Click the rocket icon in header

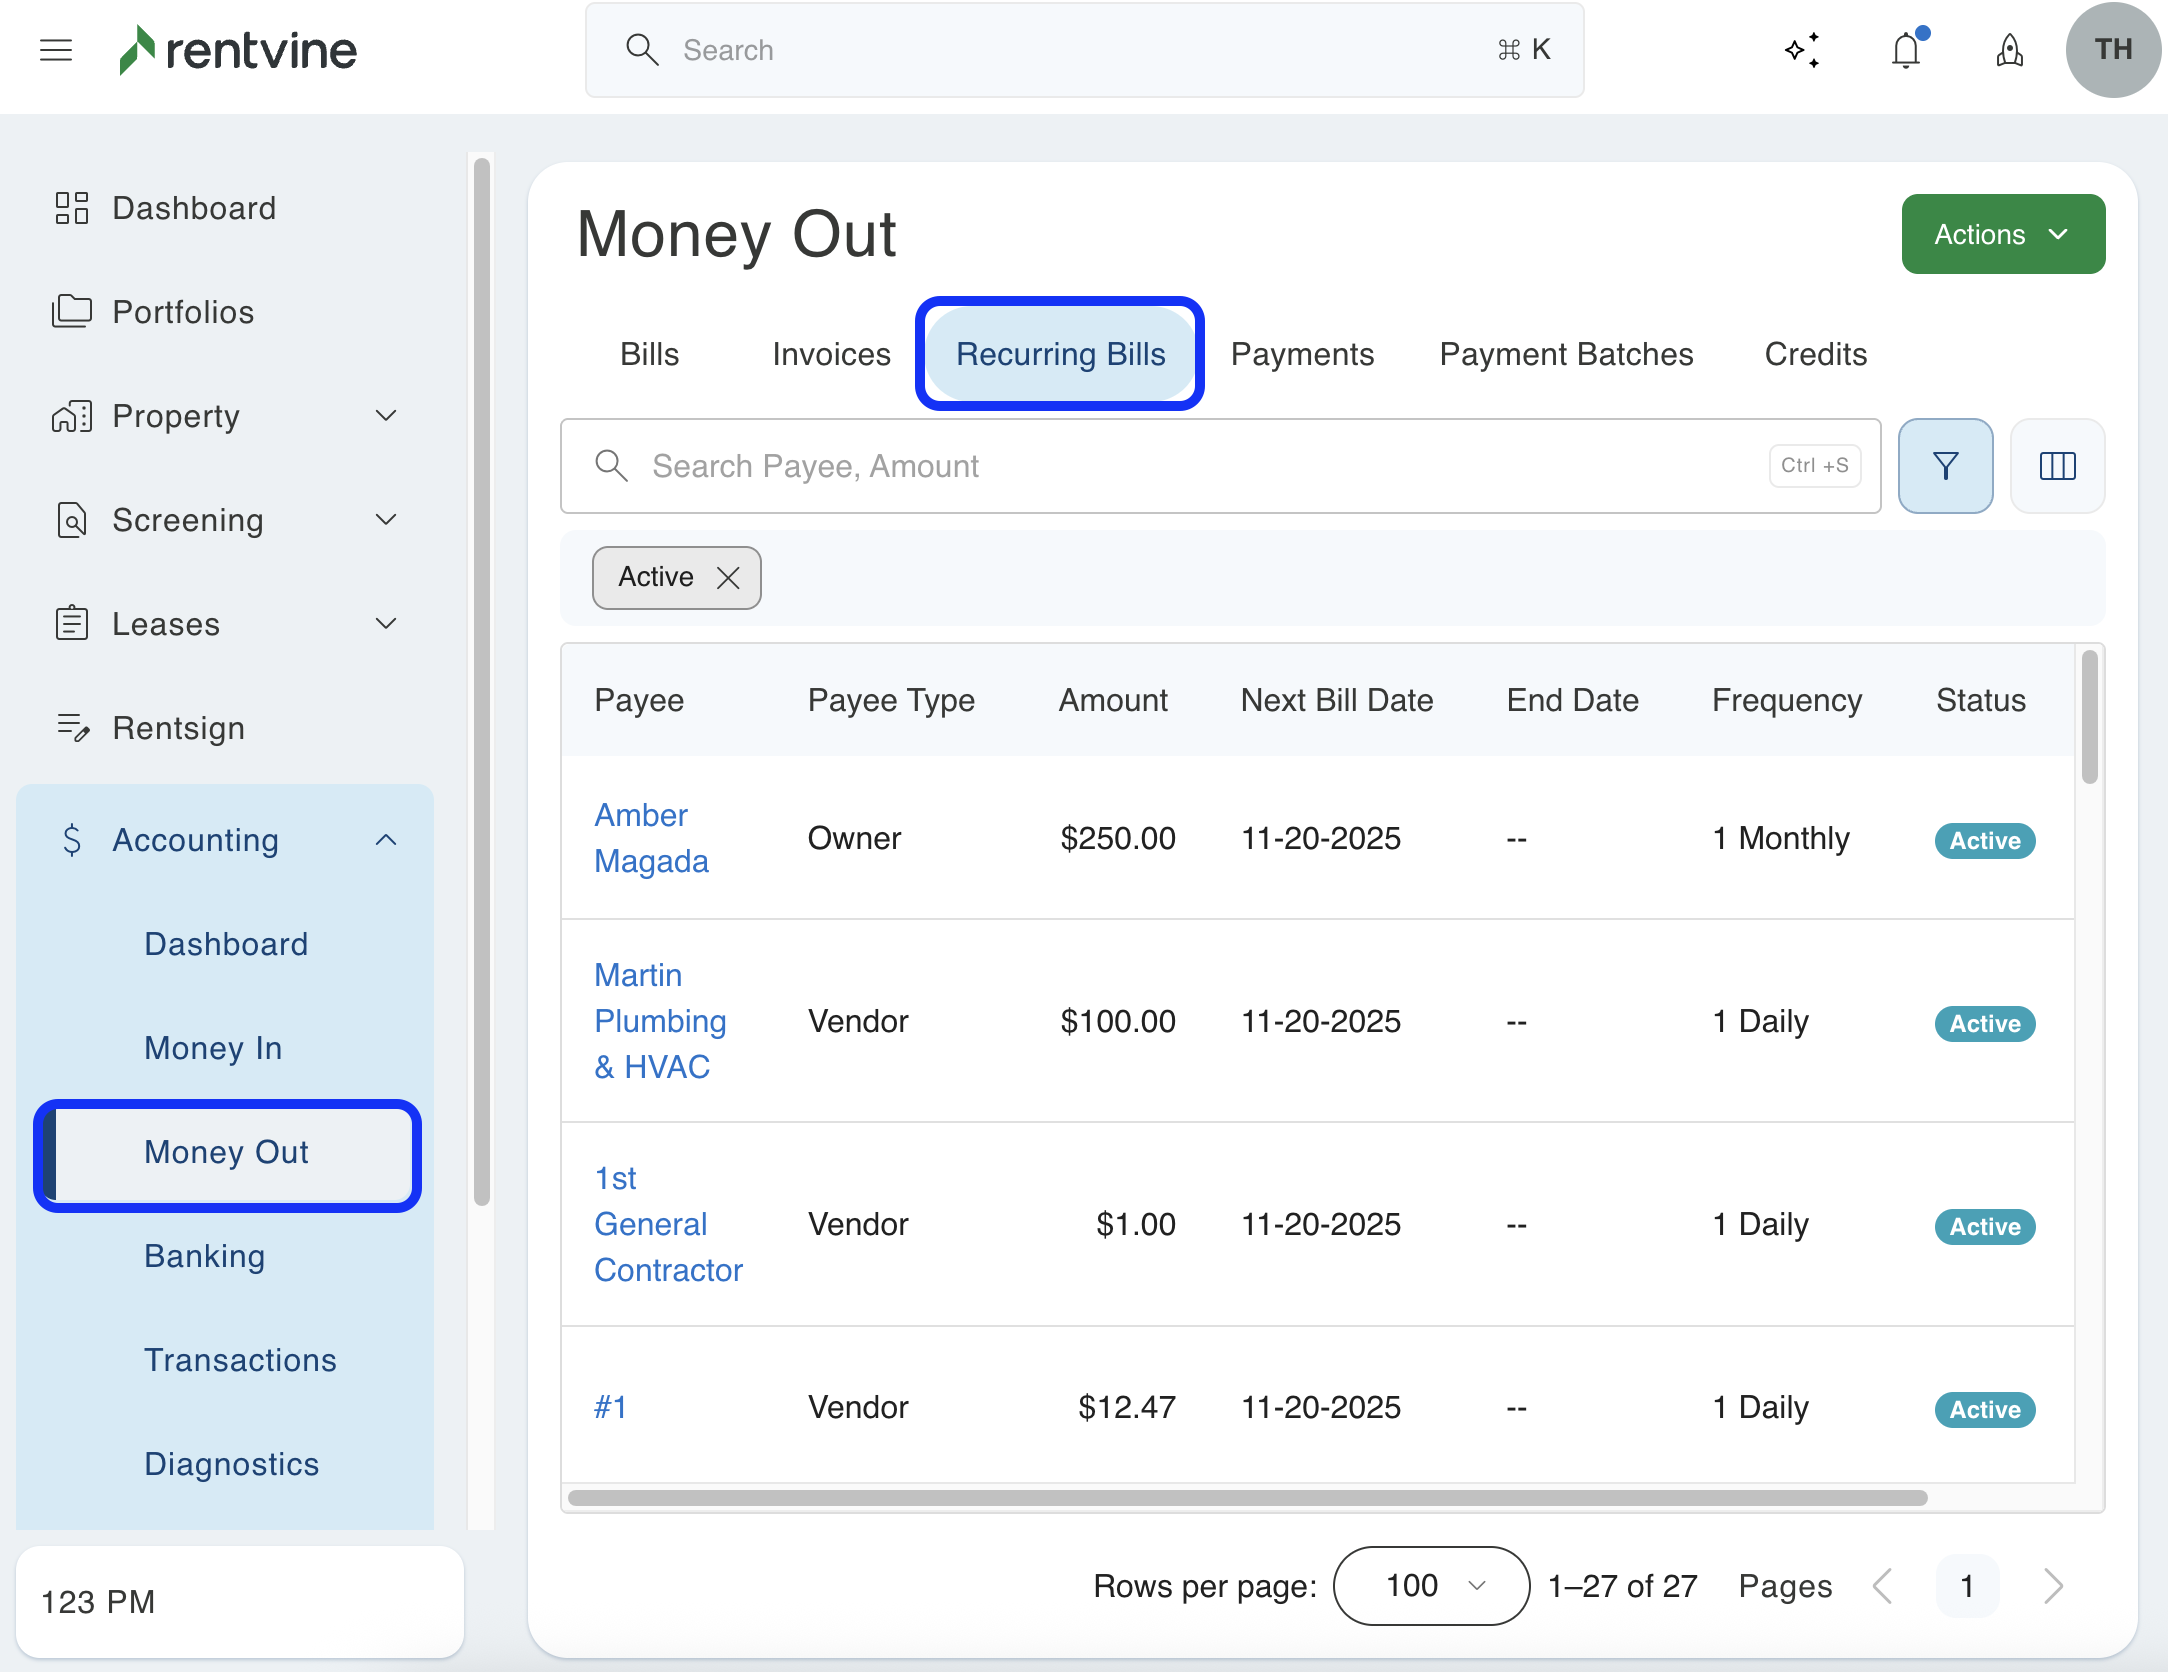click(x=2009, y=50)
